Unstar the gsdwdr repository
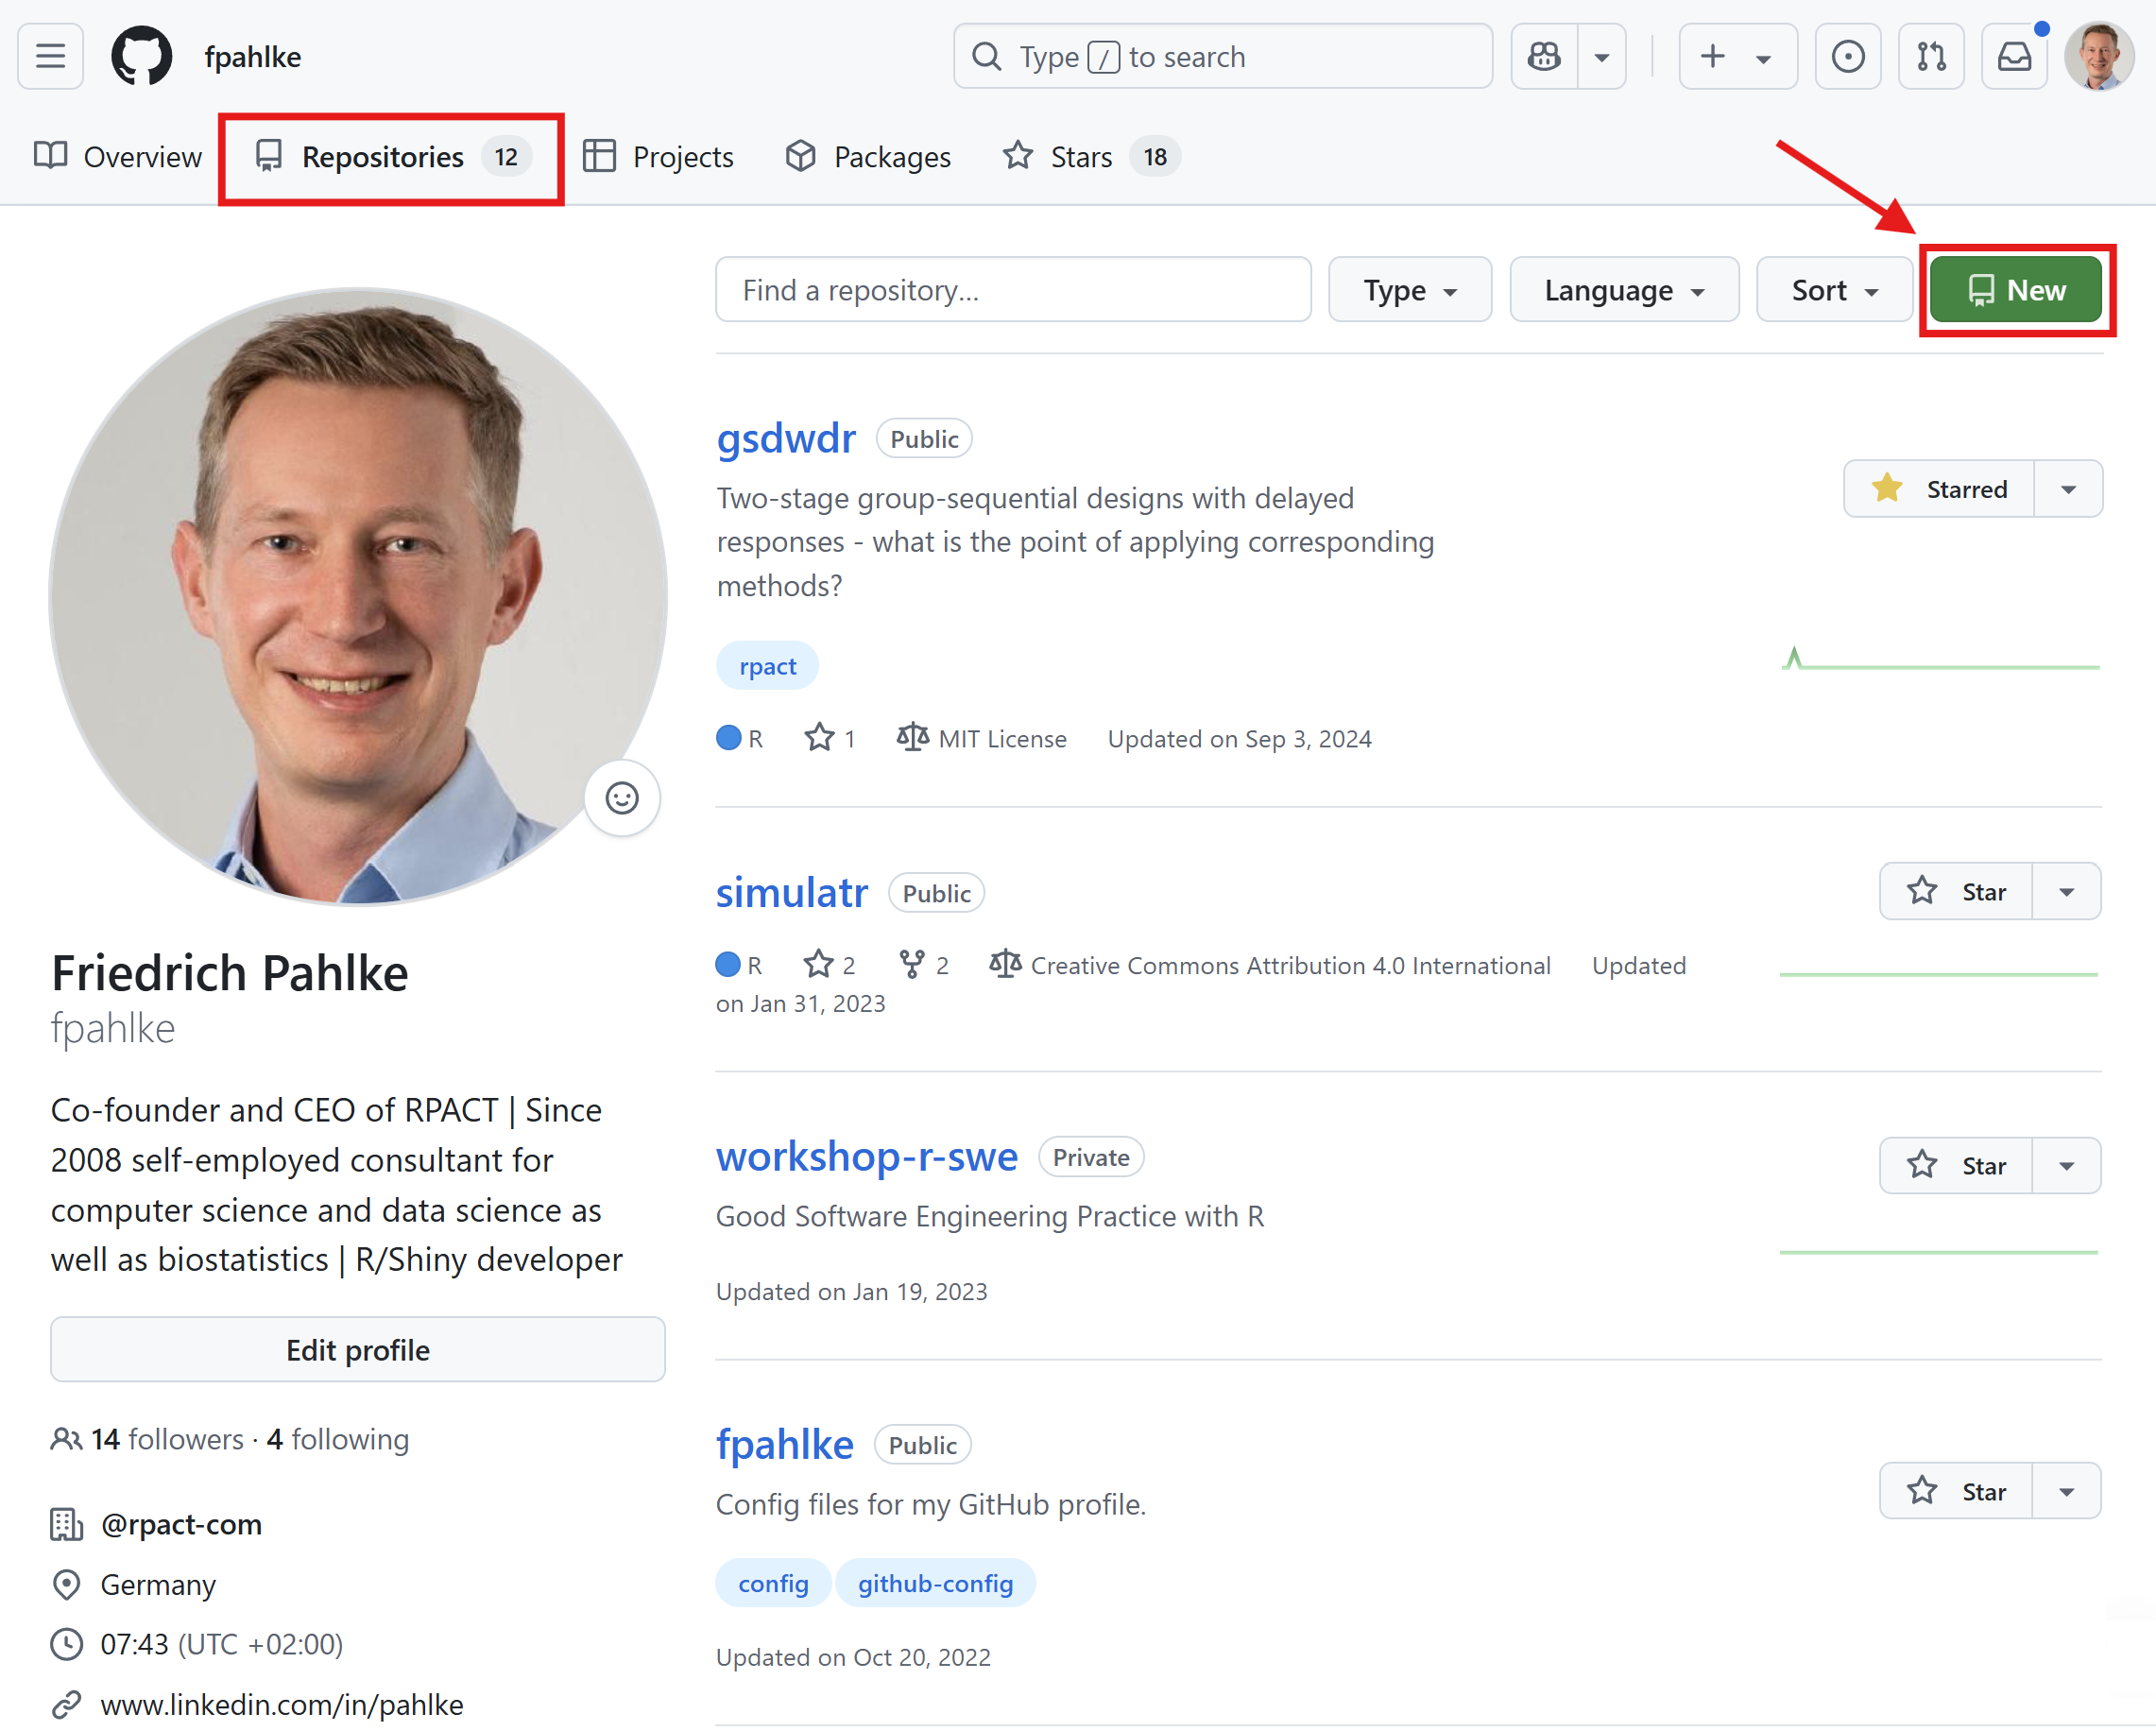Image resolution: width=2156 pixels, height=1731 pixels. (x=1938, y=489)
